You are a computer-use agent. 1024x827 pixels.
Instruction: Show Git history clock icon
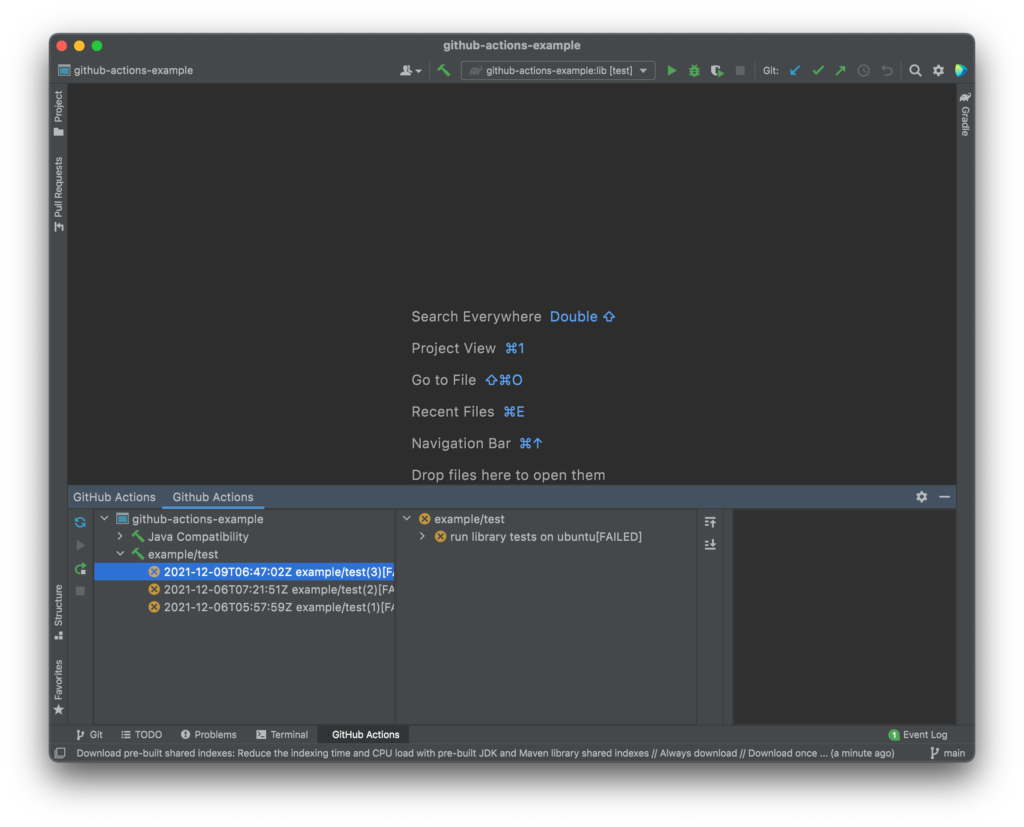(863, 71)
